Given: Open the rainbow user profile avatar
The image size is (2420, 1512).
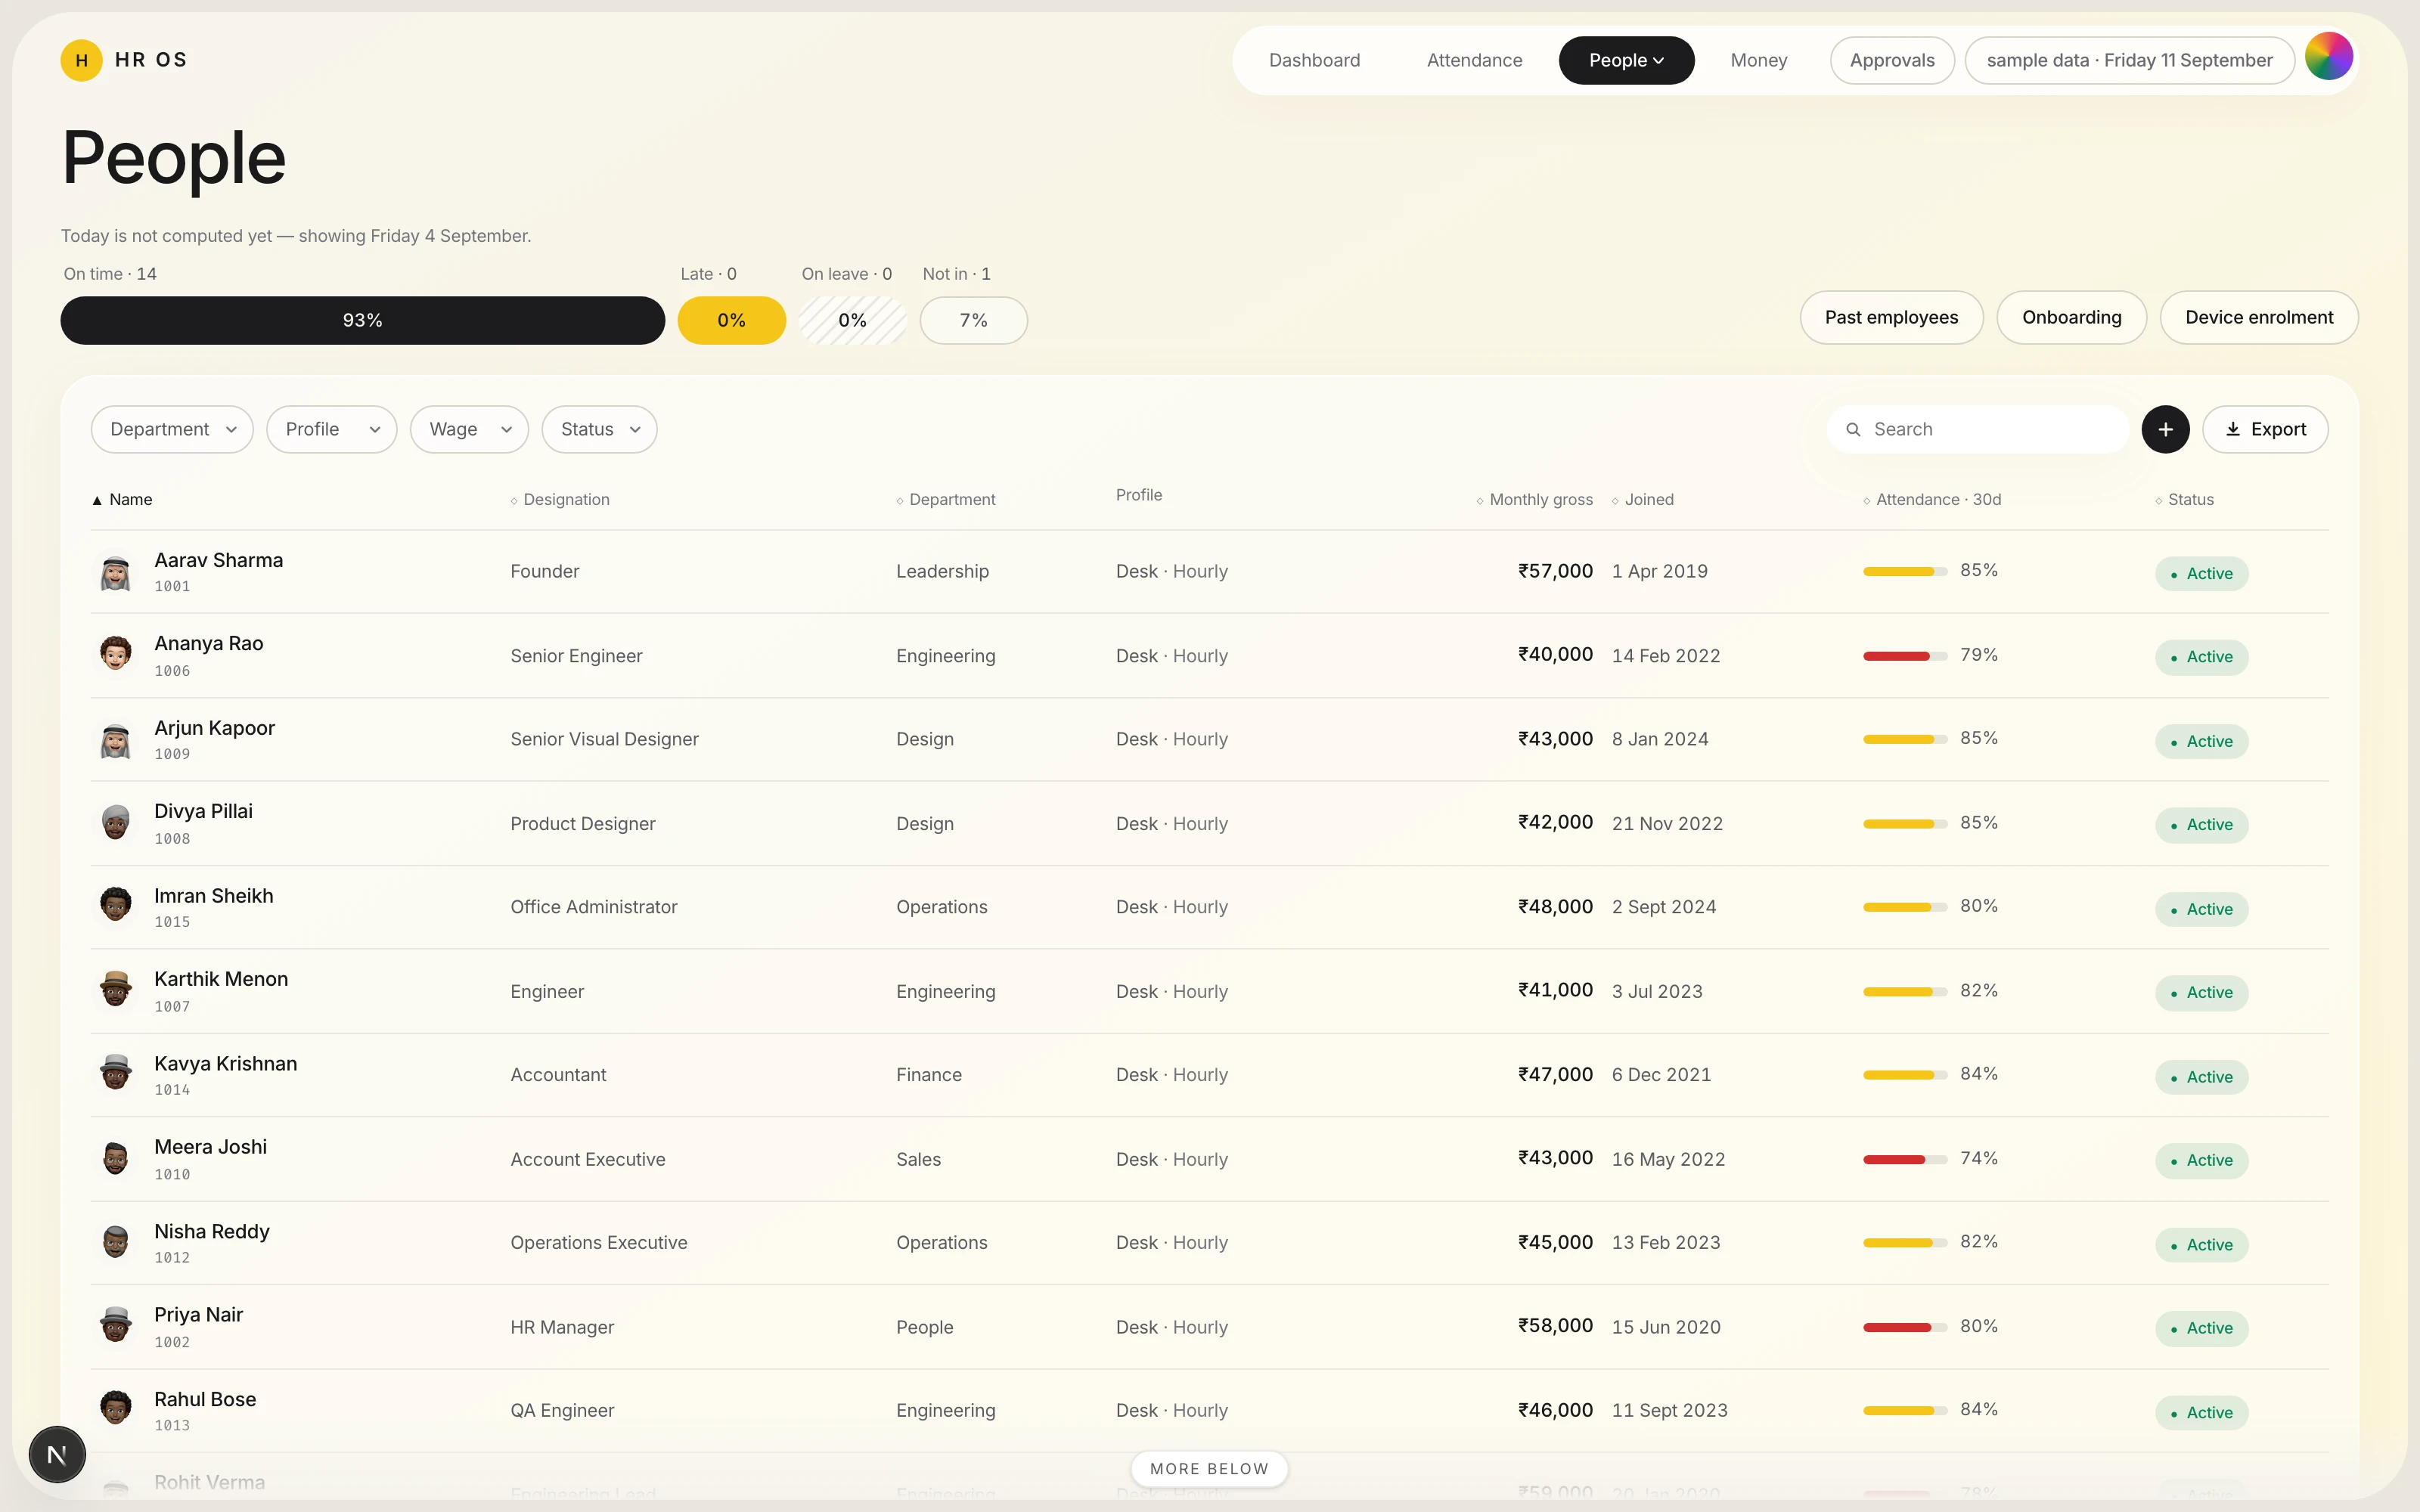Looking at the screenshot, I should tap(2329, 56).
